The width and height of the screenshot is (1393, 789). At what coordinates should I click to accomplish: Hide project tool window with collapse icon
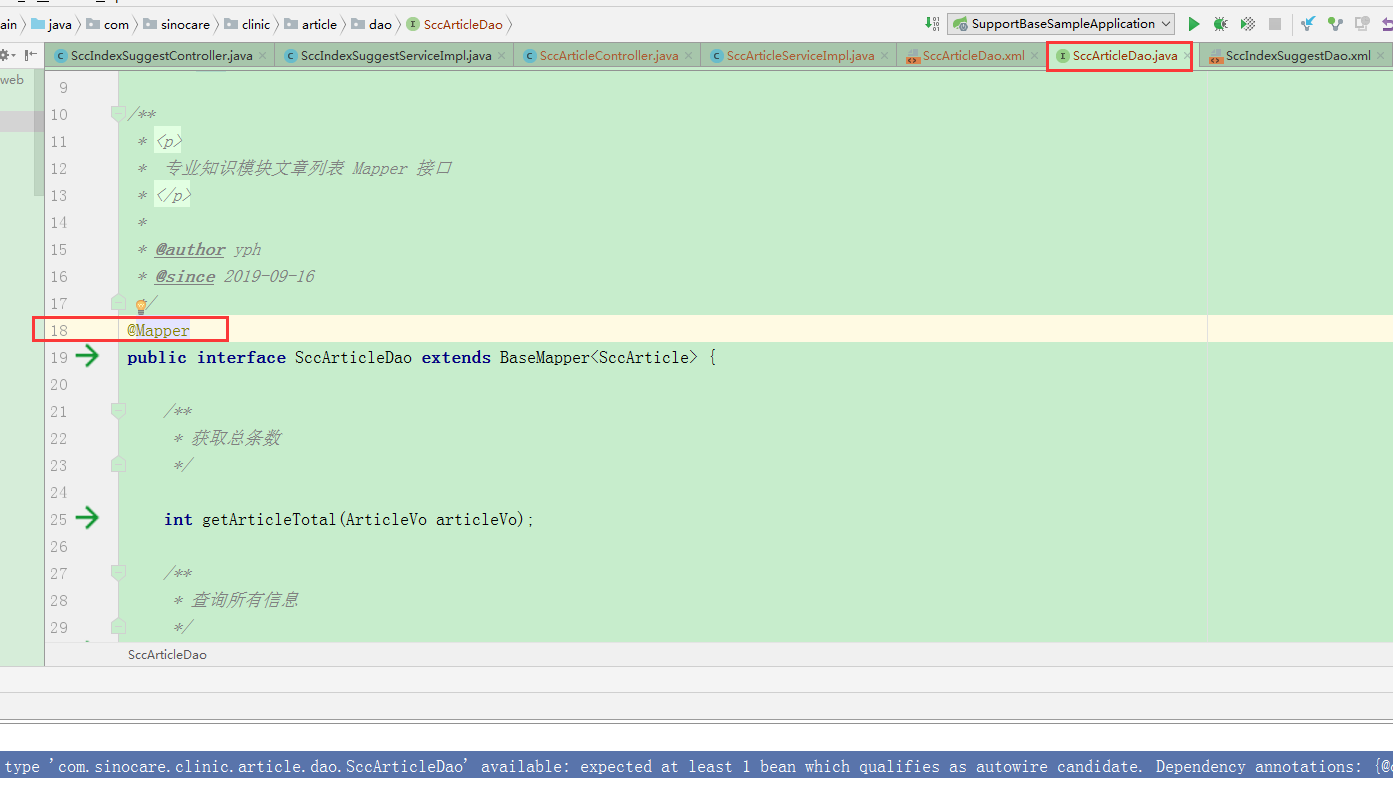(x=31, y=55)
